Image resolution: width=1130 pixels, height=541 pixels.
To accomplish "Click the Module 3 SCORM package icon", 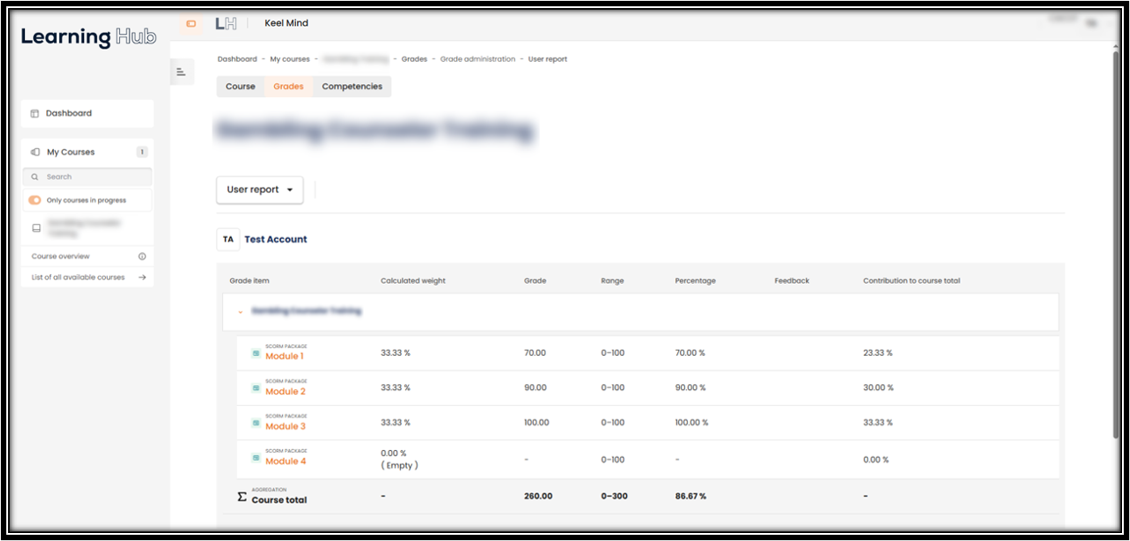I will (x=255, y=423).
